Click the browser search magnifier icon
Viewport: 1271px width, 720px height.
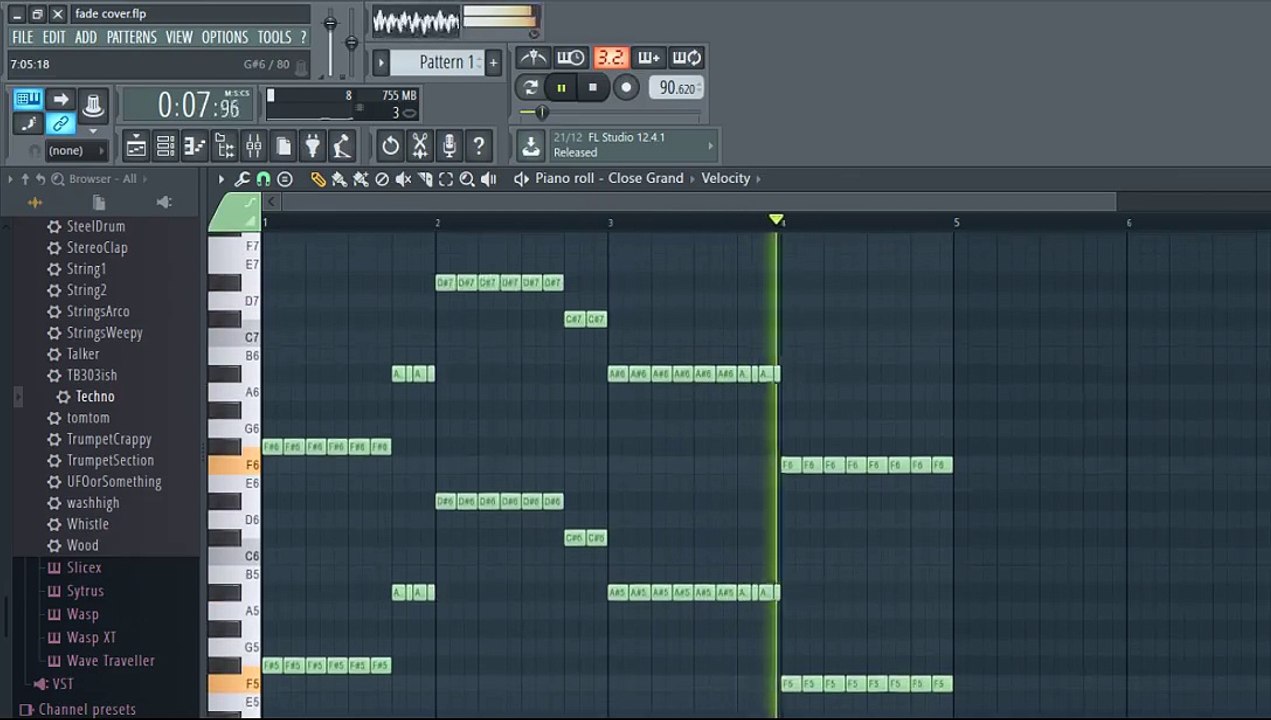pyautogui.click(x=58, y=179)
